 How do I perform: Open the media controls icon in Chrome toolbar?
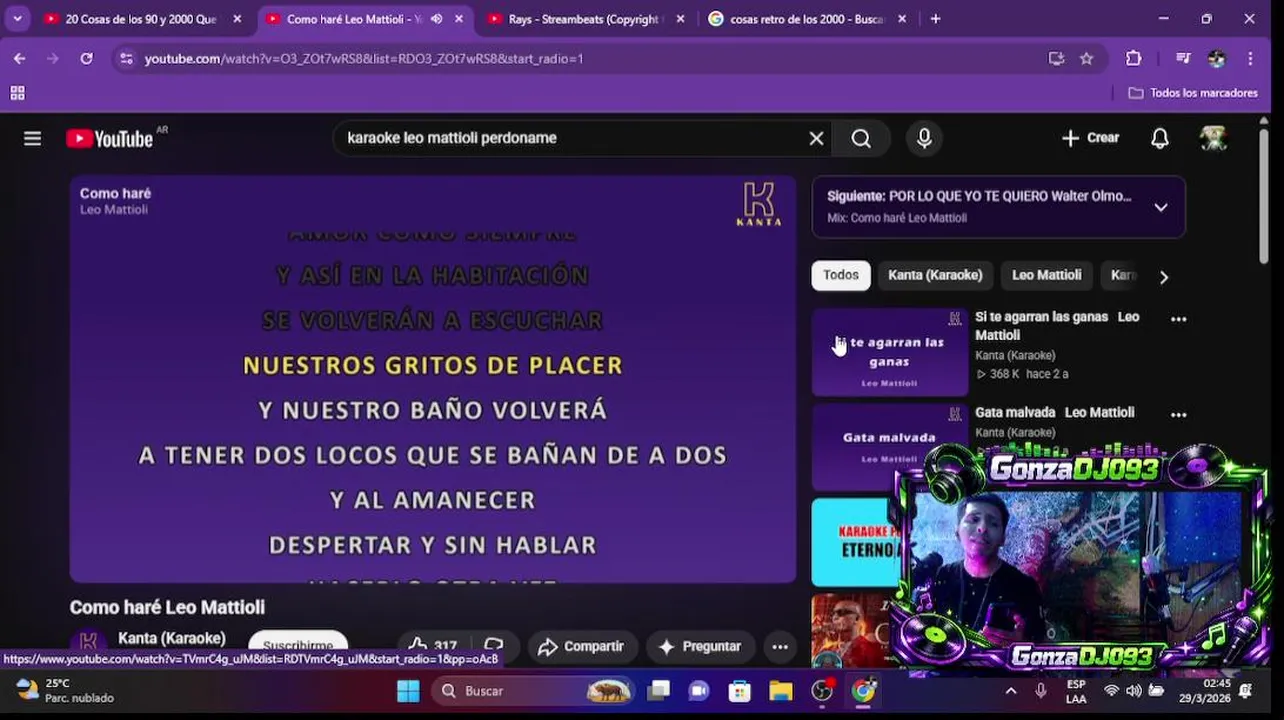tap(1183, 59)
